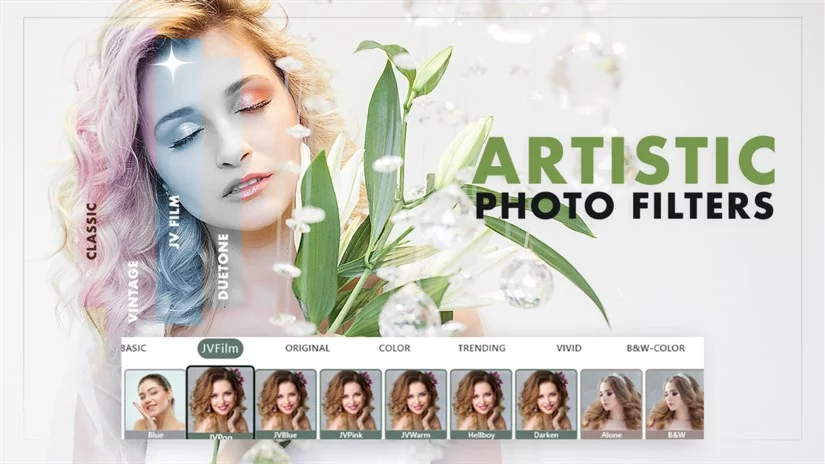Image resolution: width=825 pixels, height=464 pixels.
Task: Select the VIVID filter tab
Action: pyautogui.click(x=569, y=348)
